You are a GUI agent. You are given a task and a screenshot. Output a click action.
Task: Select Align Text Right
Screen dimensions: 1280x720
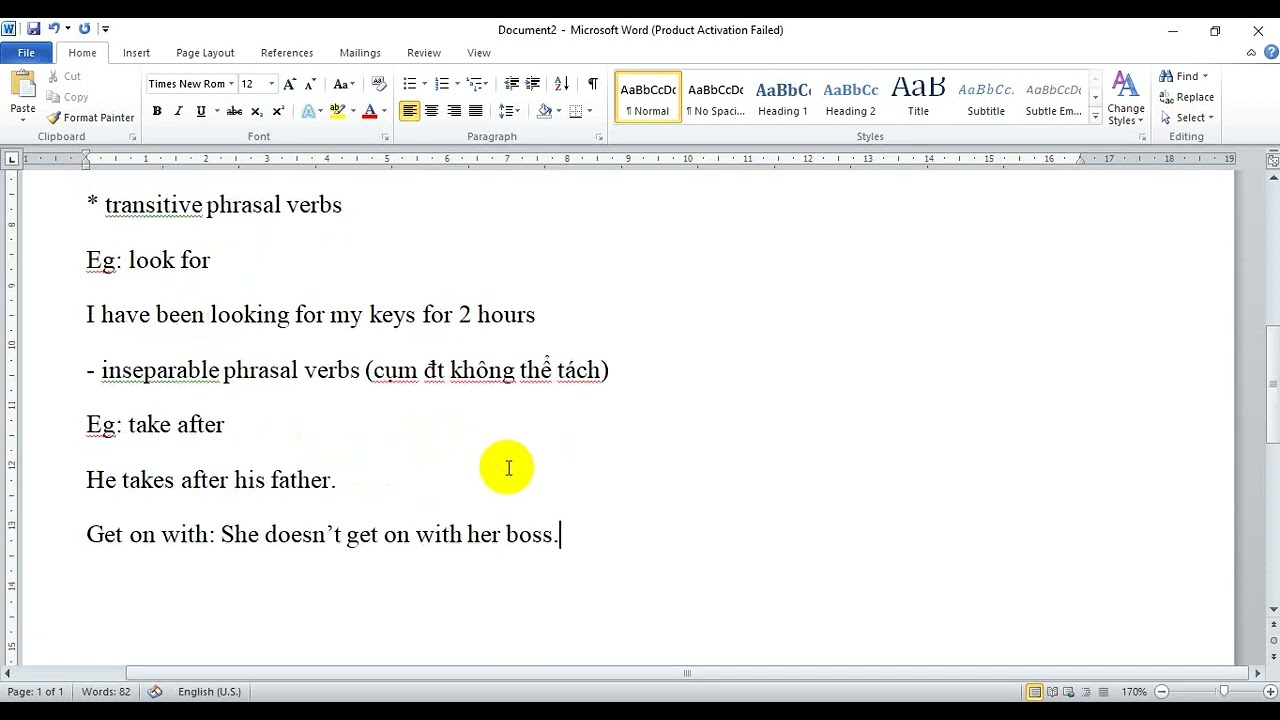454,111
